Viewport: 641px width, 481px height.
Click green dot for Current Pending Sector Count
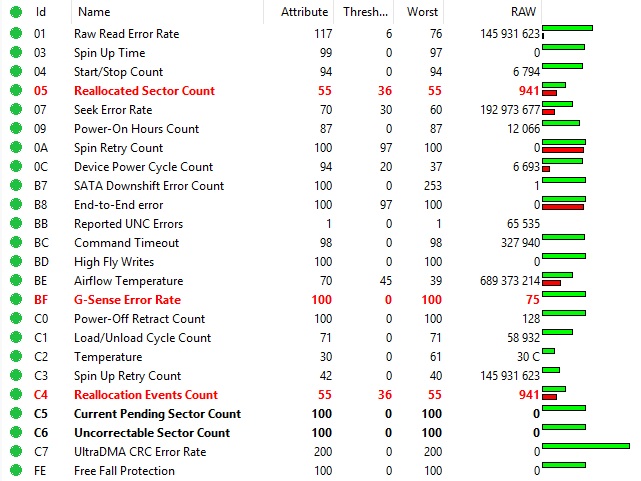pos(16,413)
